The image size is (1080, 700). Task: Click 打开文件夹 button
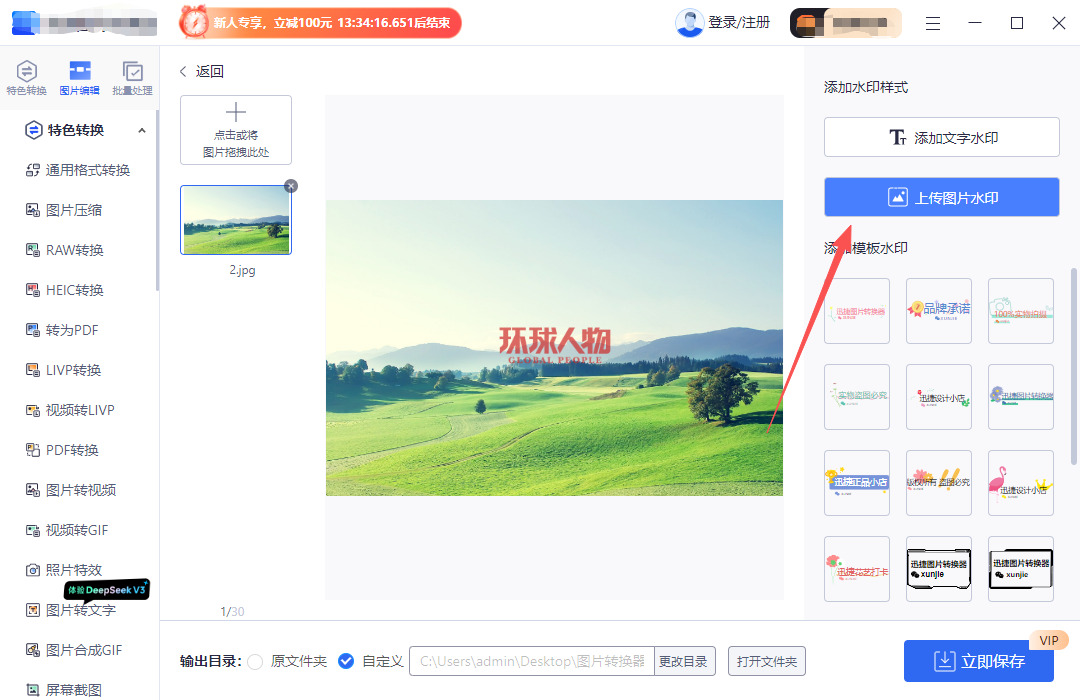(767, 661)
